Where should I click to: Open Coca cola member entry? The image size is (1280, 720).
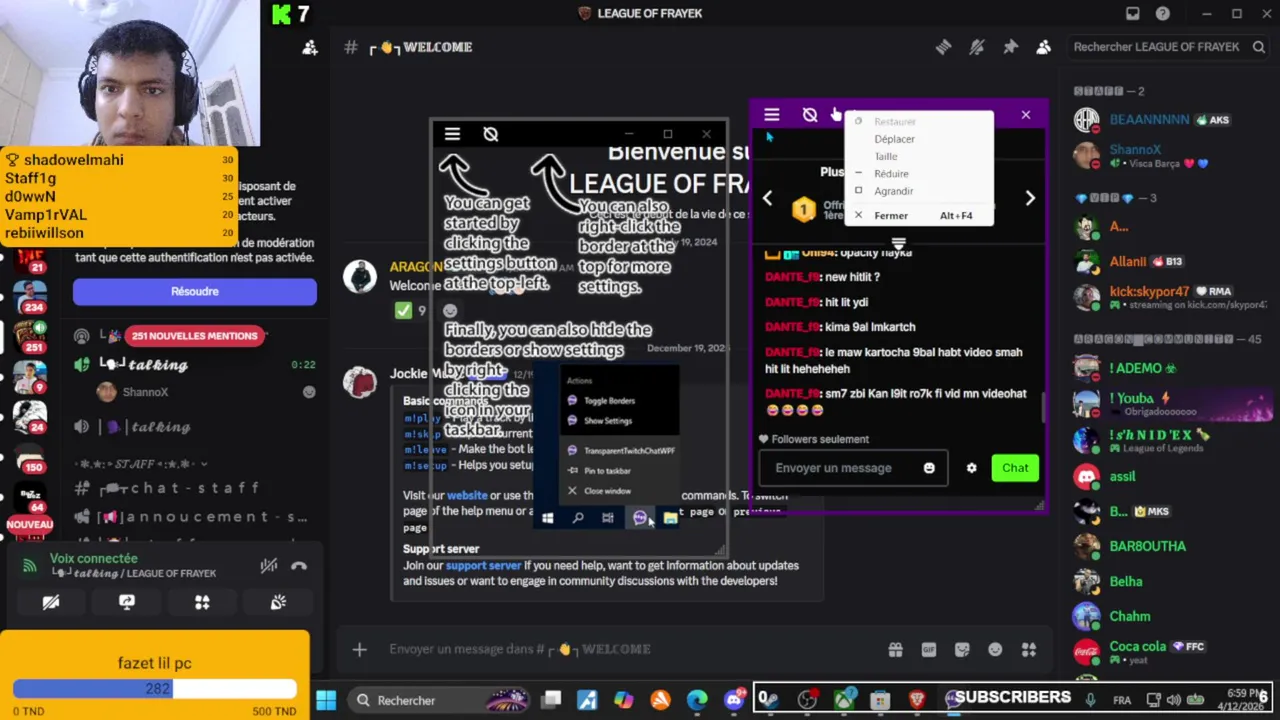1170,651
